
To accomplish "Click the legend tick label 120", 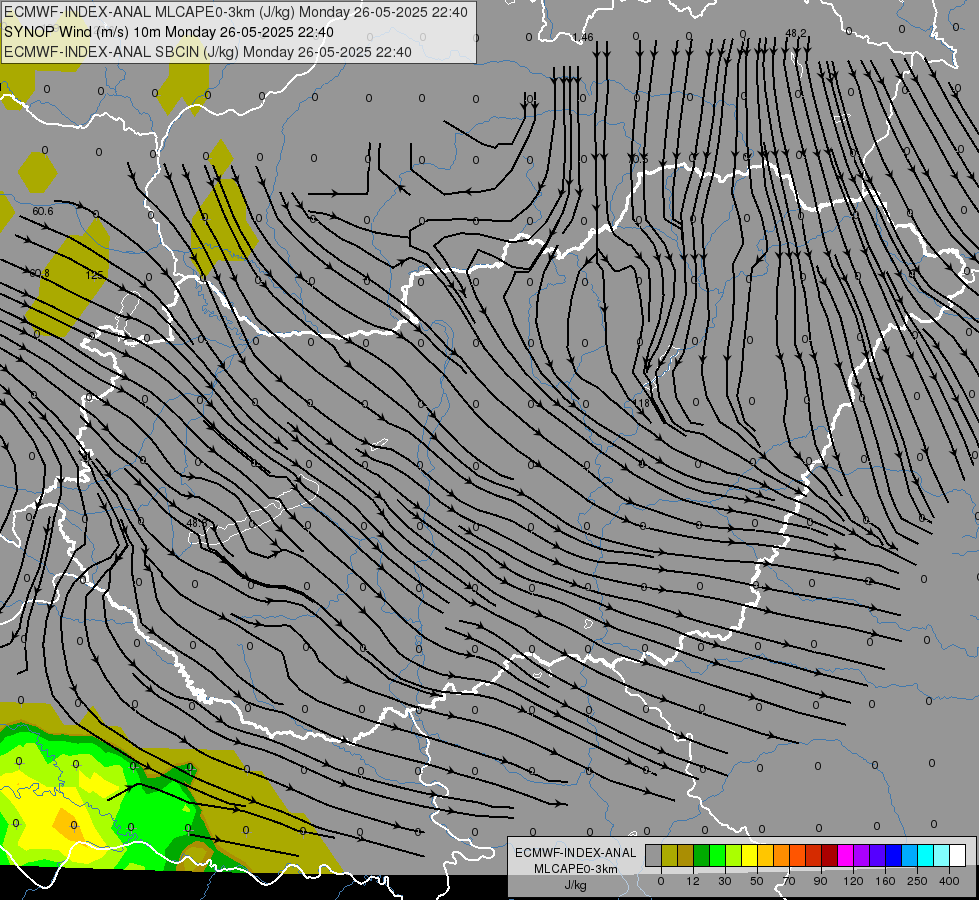I will [x=853, y=881].
